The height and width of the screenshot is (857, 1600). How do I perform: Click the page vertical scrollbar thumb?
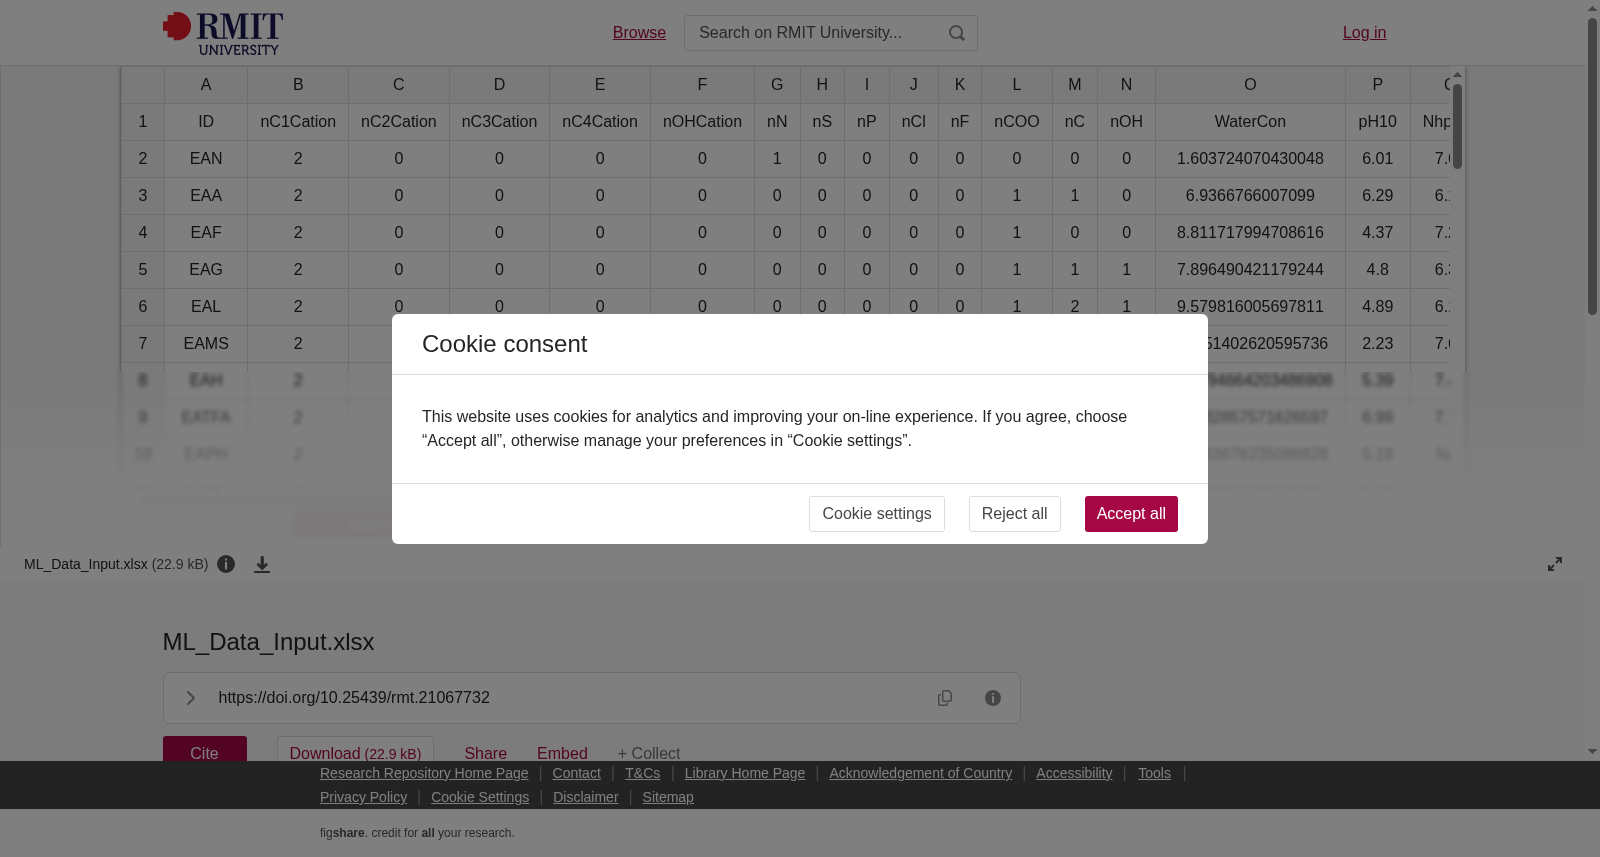[x=1592, y=165]
